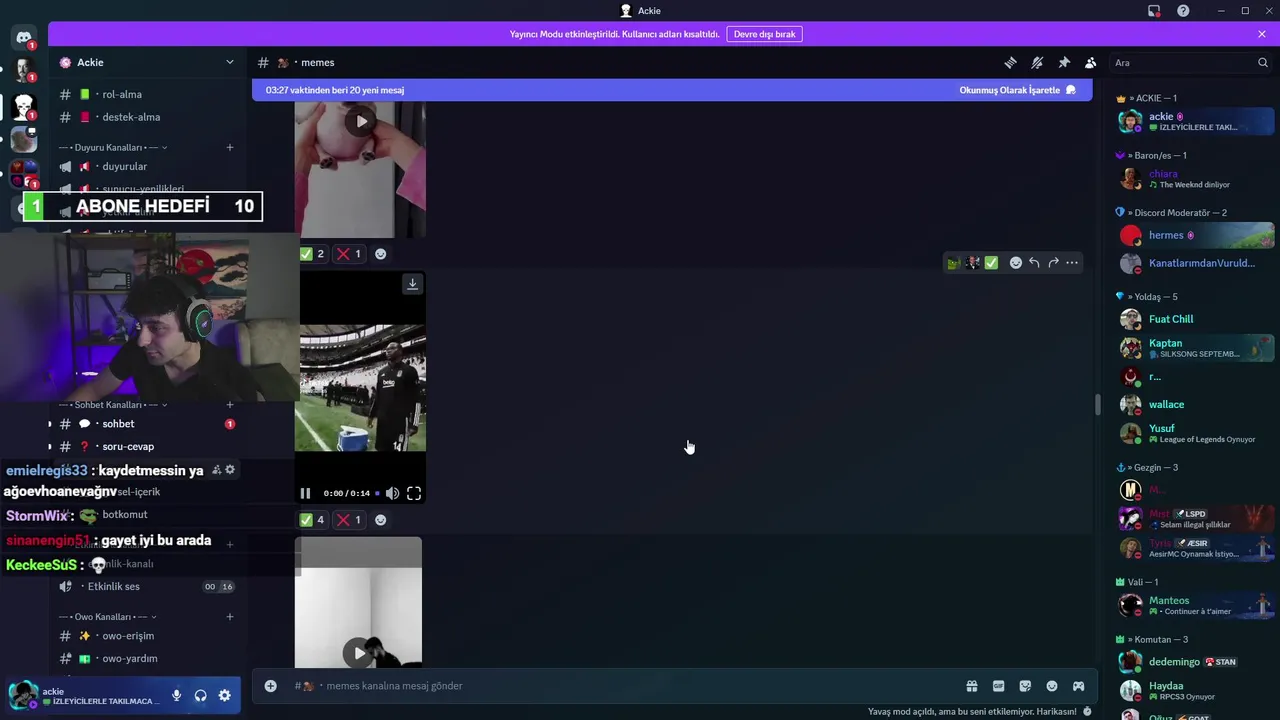The width and height of the screenshot is (1280, 720).
Task: Forward message via hover toolbar arrow
Action: 1053,263
